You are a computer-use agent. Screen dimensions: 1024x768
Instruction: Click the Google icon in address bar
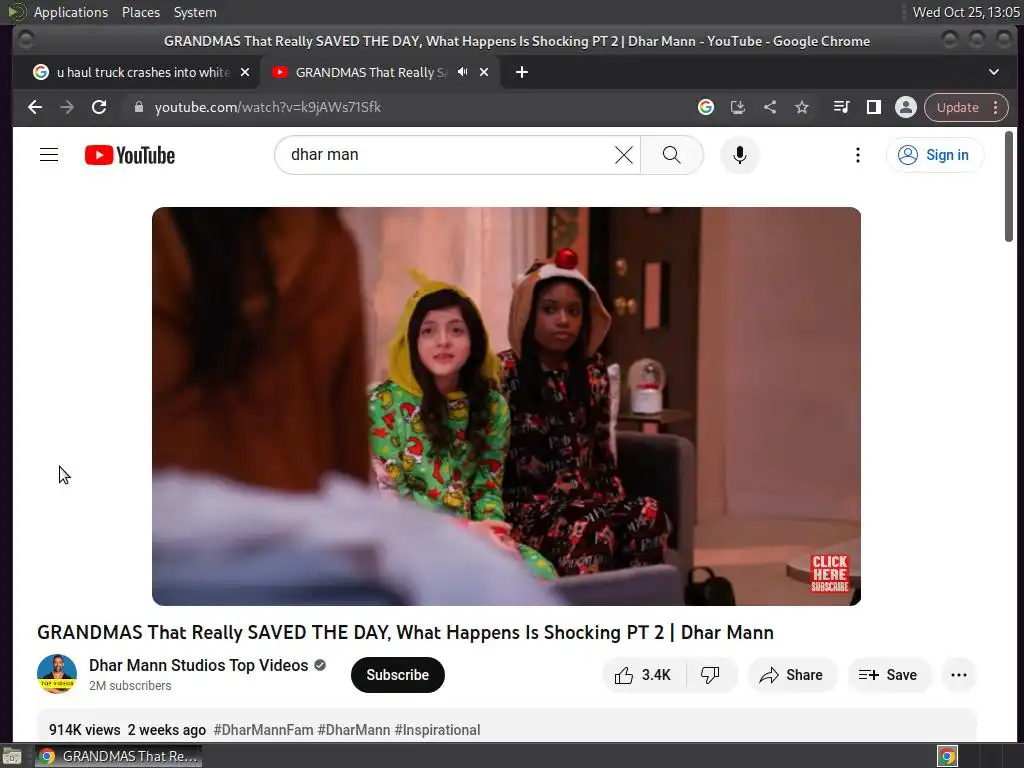point(705,107)
